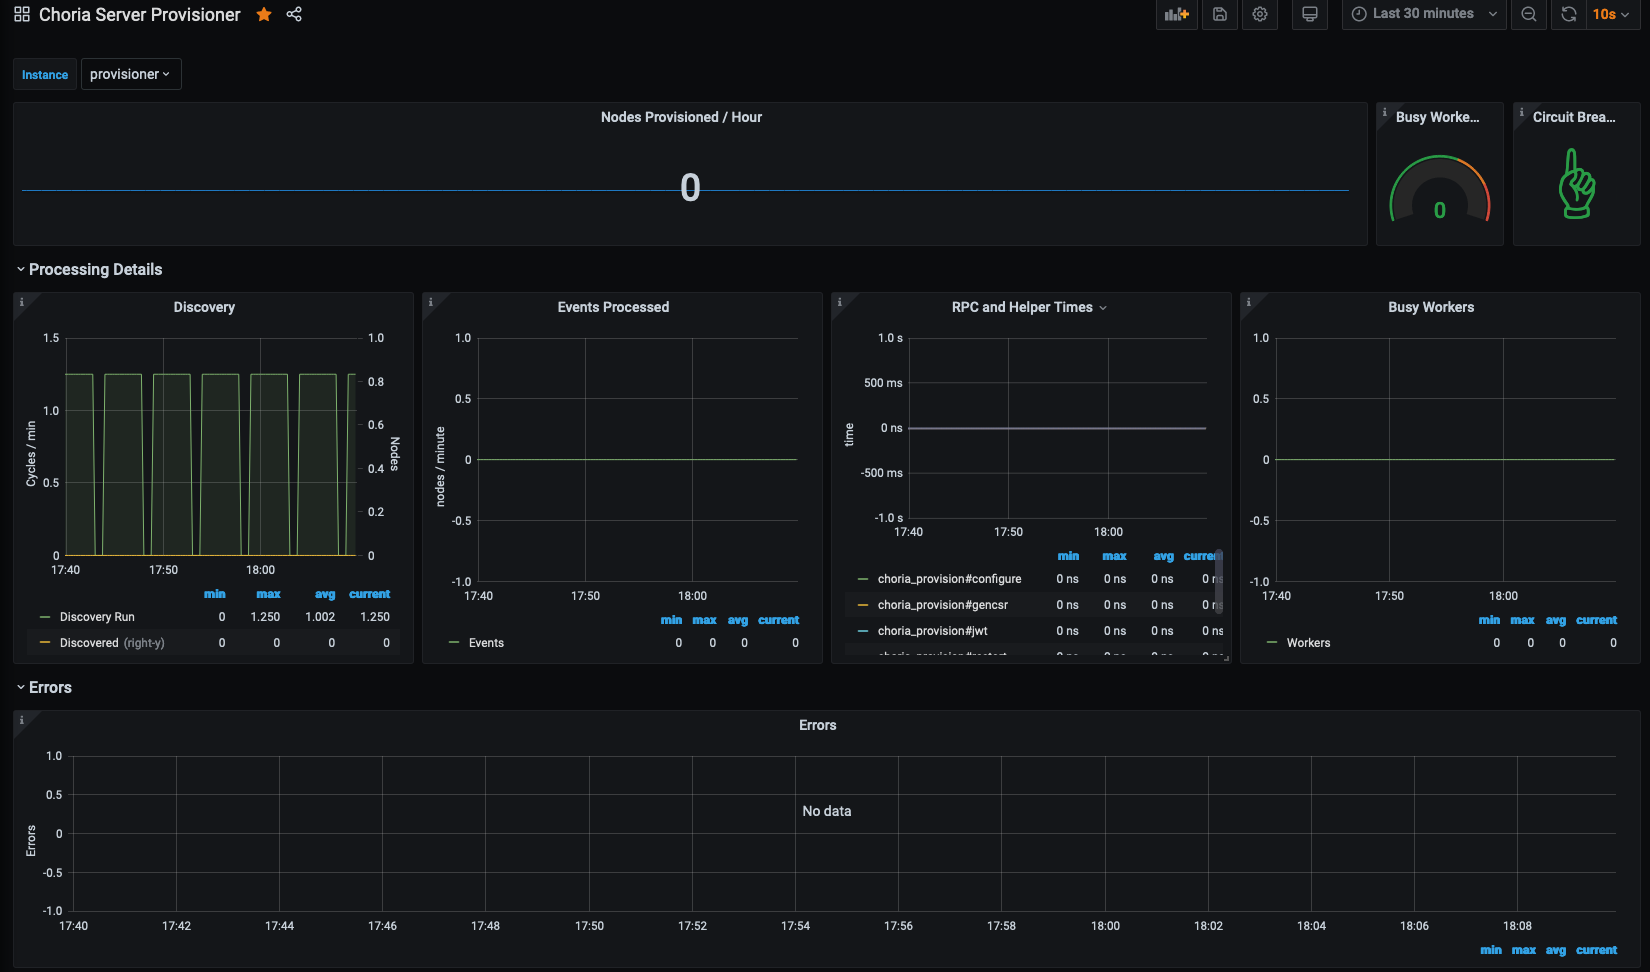Image resolution: width=1650 pixels, height=972 pixels.
Task: Open dashboard settings gear icon
Action: click(x=1260, y=14)
